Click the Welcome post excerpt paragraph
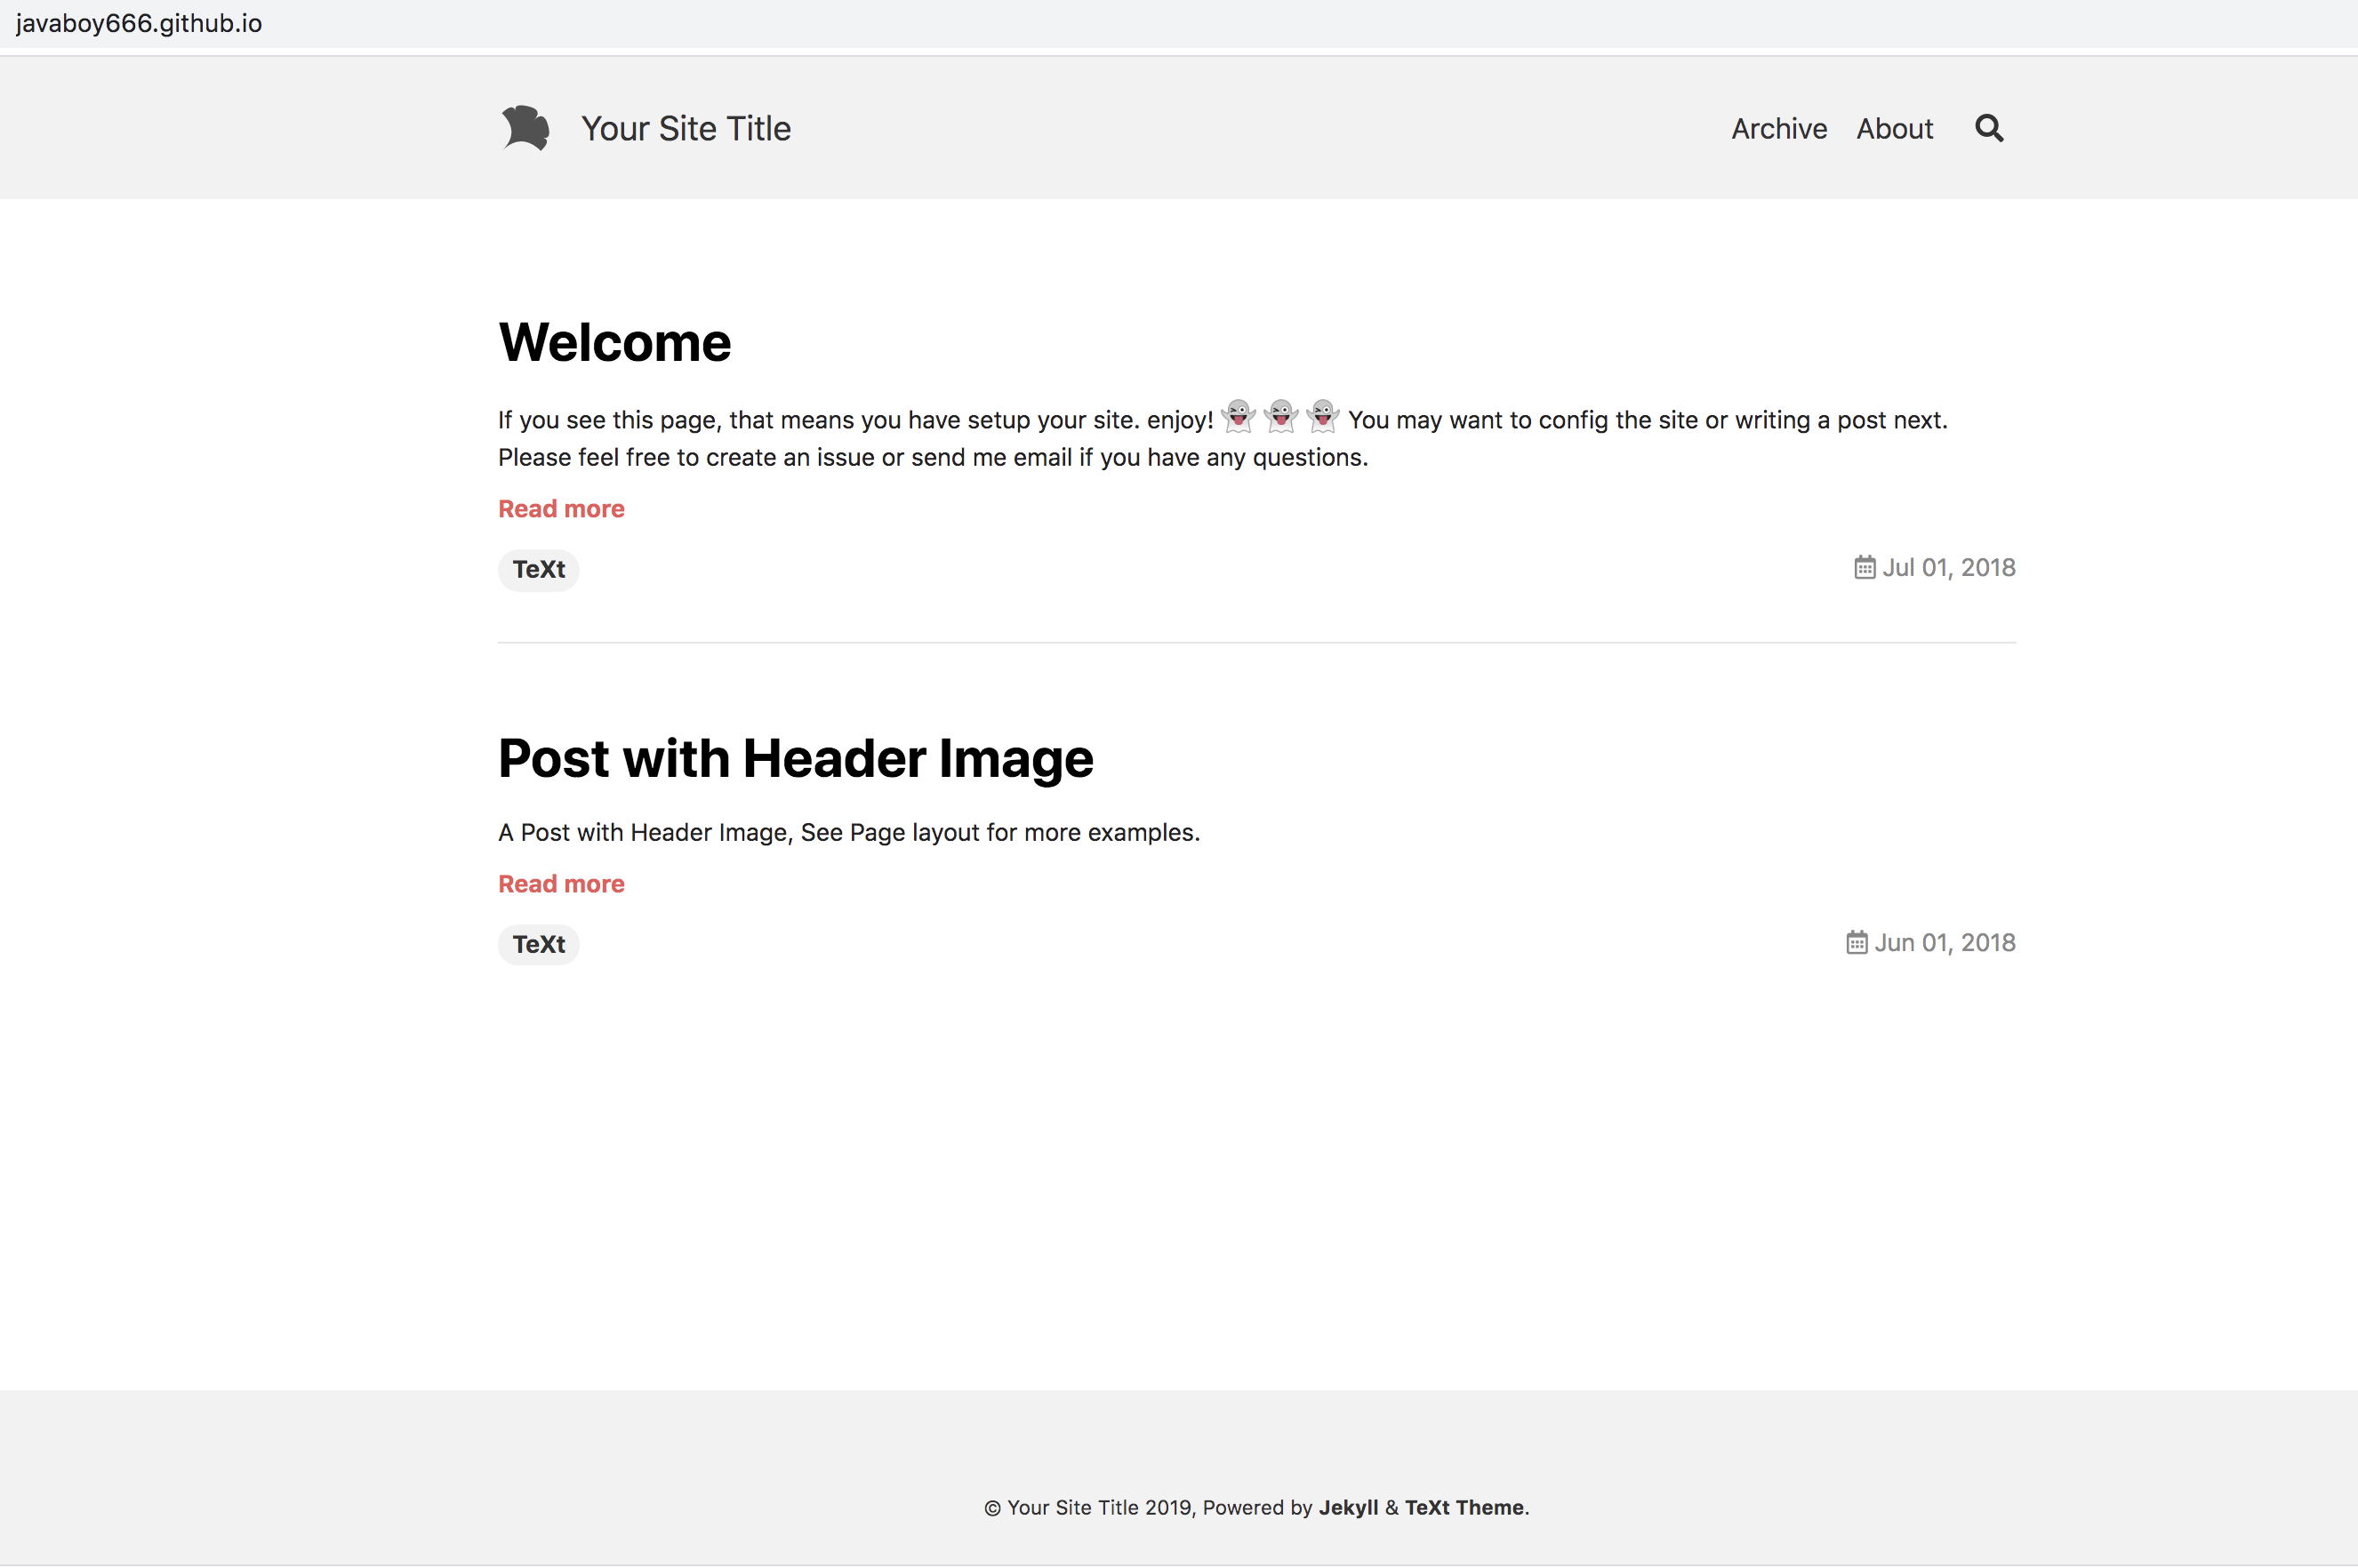This screenshot has height=1568, width=2358. pos(1223,438)
